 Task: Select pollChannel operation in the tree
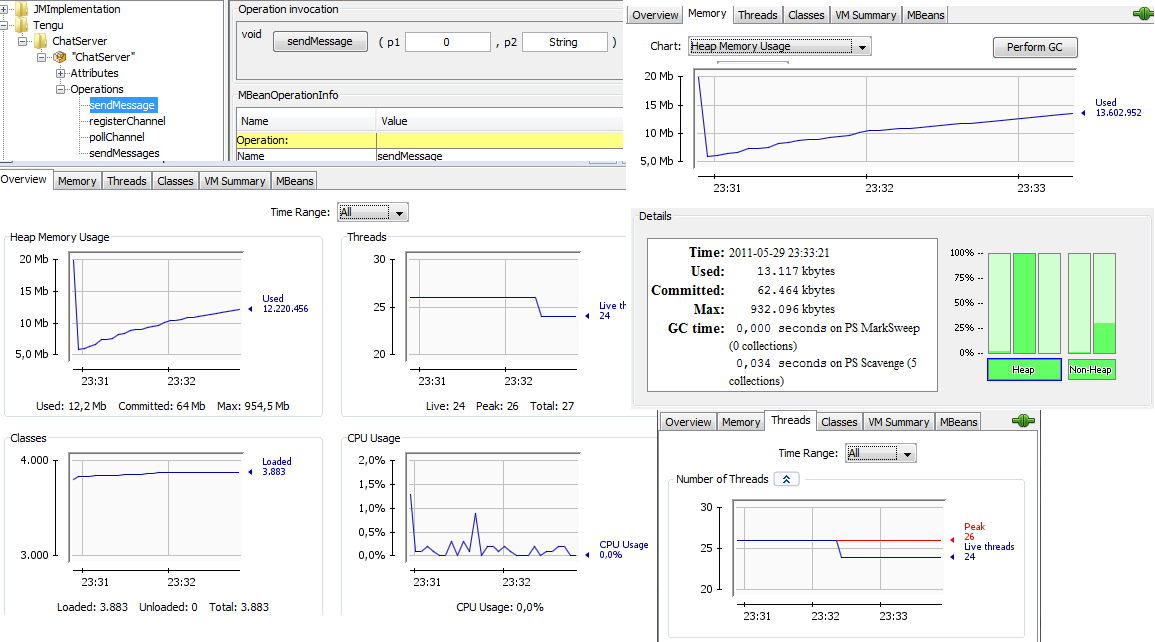[x=116, y=137]
